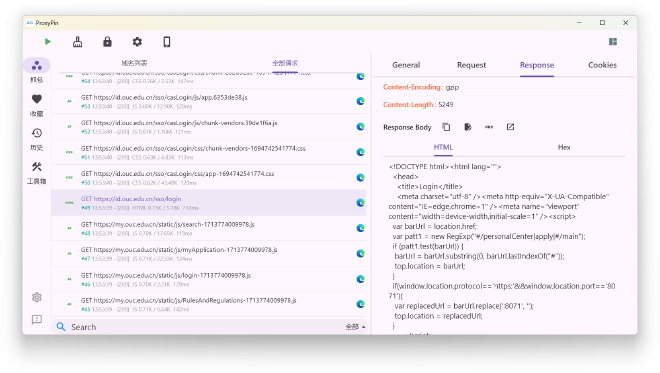Image resolution: width=660 pixels, height=373 pixels.
Task: Toggle panel layout icon at top right
Action: click(613, 42)
